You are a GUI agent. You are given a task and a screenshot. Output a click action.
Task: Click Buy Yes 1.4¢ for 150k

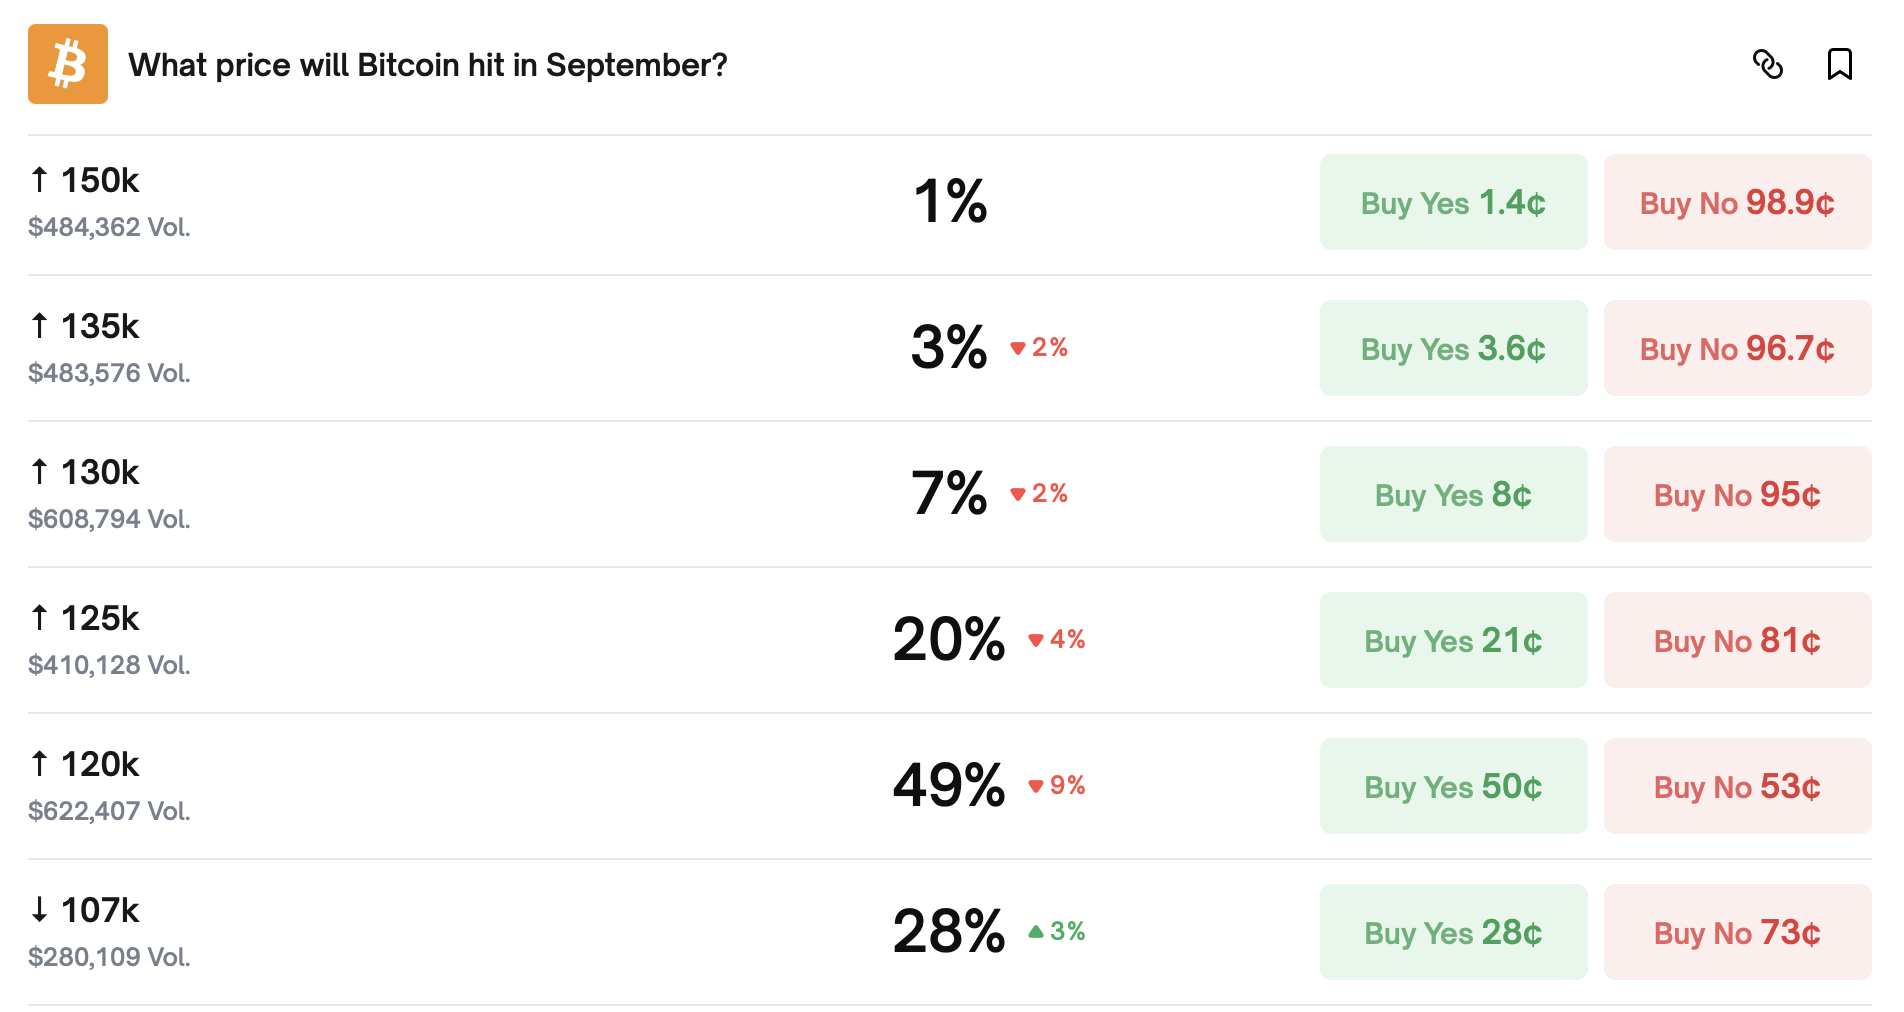(x=1452, y=203)
